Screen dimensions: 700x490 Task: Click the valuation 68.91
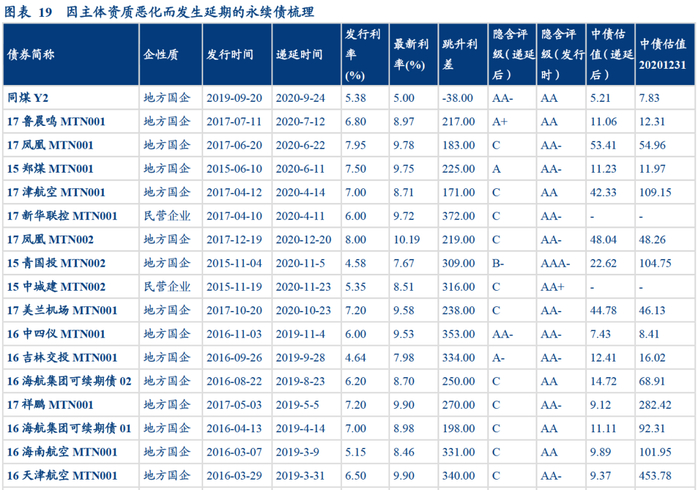point(652,381)
